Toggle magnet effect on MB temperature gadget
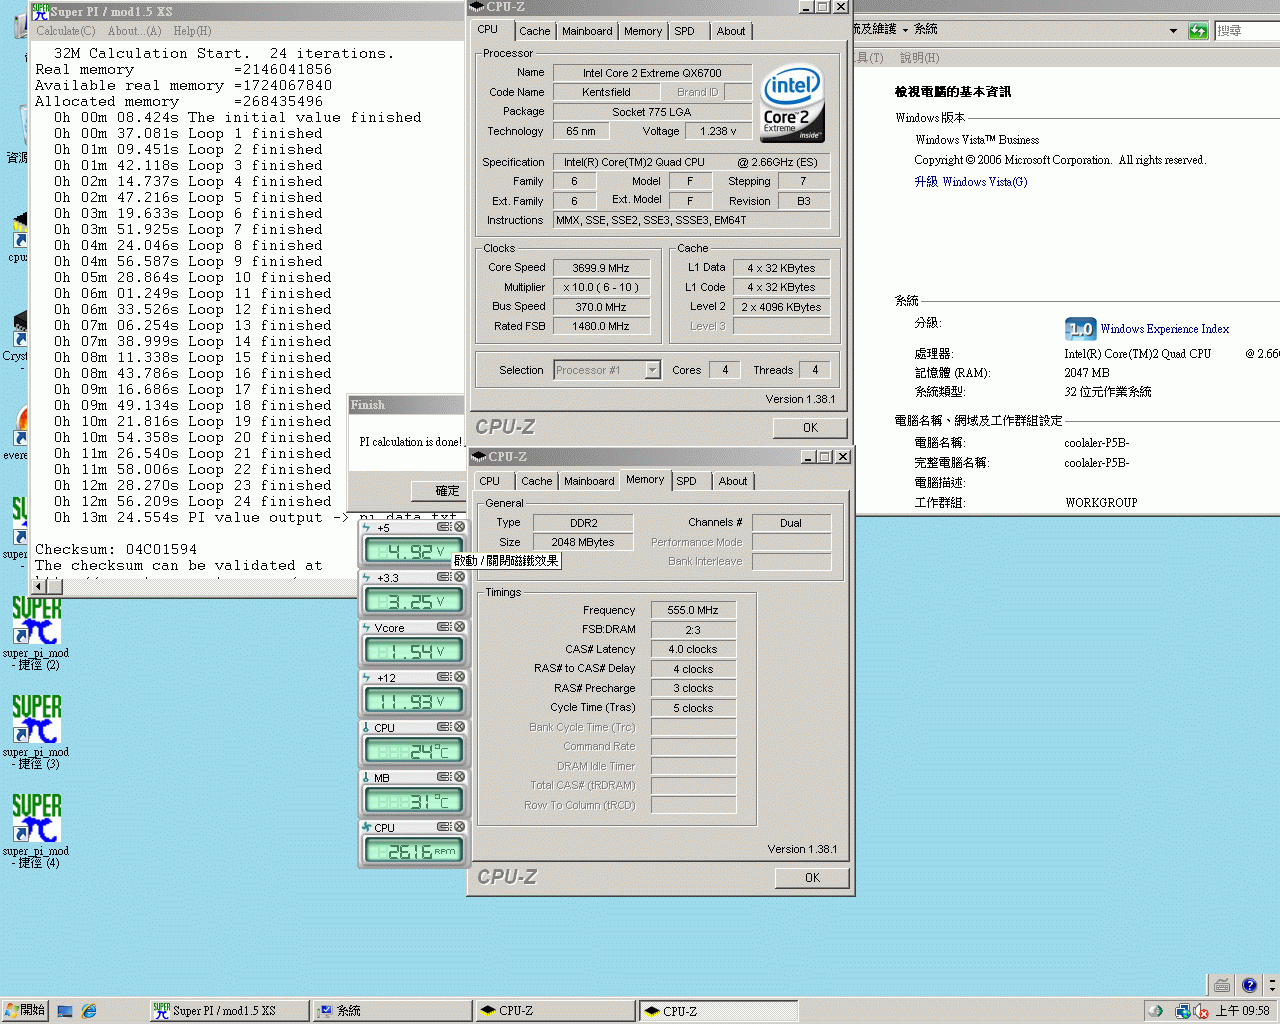This screenshot has width=1280, height=1024. pyautogui.click(x=444, y=777)
